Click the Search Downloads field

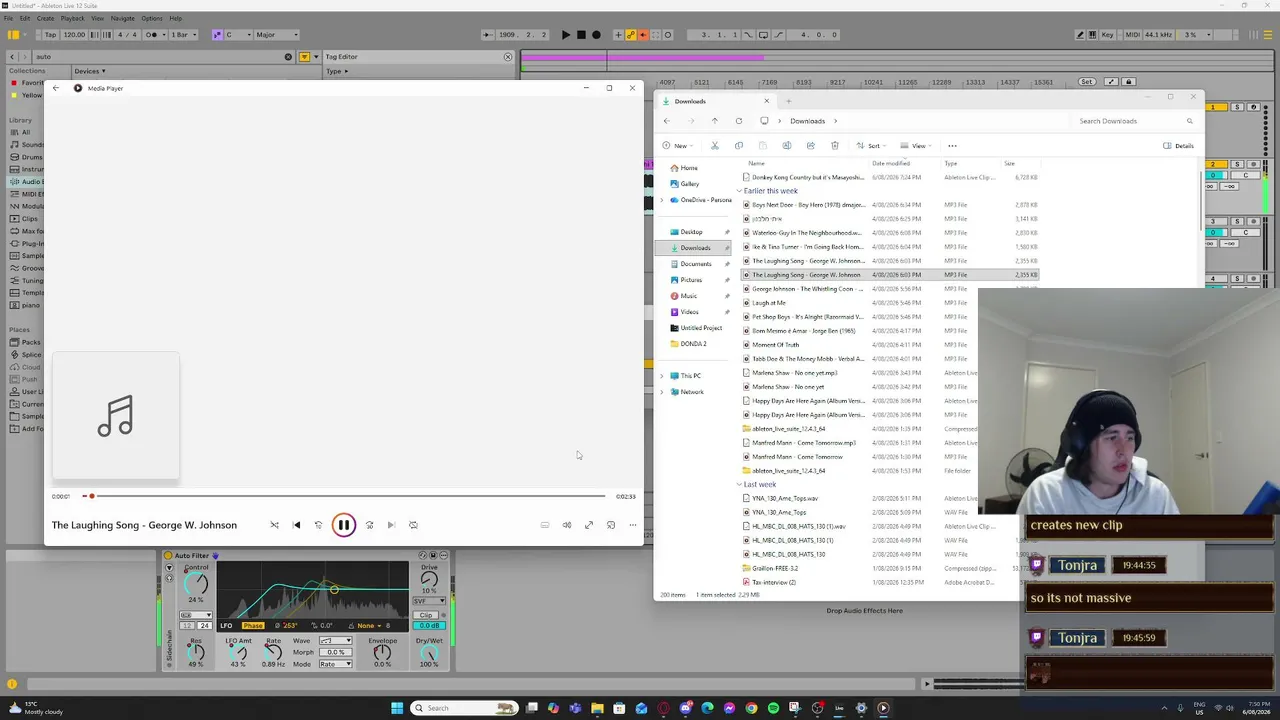click(1135, 121)
